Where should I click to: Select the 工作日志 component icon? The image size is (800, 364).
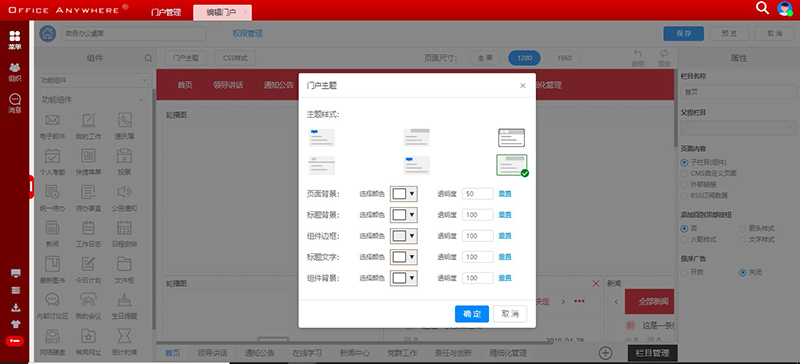coord(89,228)
